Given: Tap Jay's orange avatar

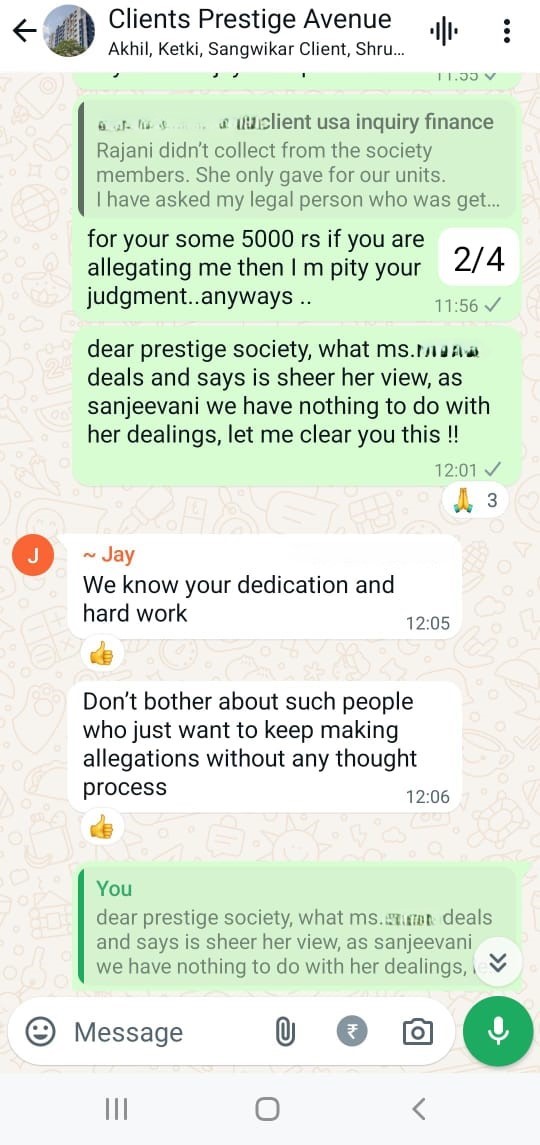Looking at the screenshot, I should (32, 556).
